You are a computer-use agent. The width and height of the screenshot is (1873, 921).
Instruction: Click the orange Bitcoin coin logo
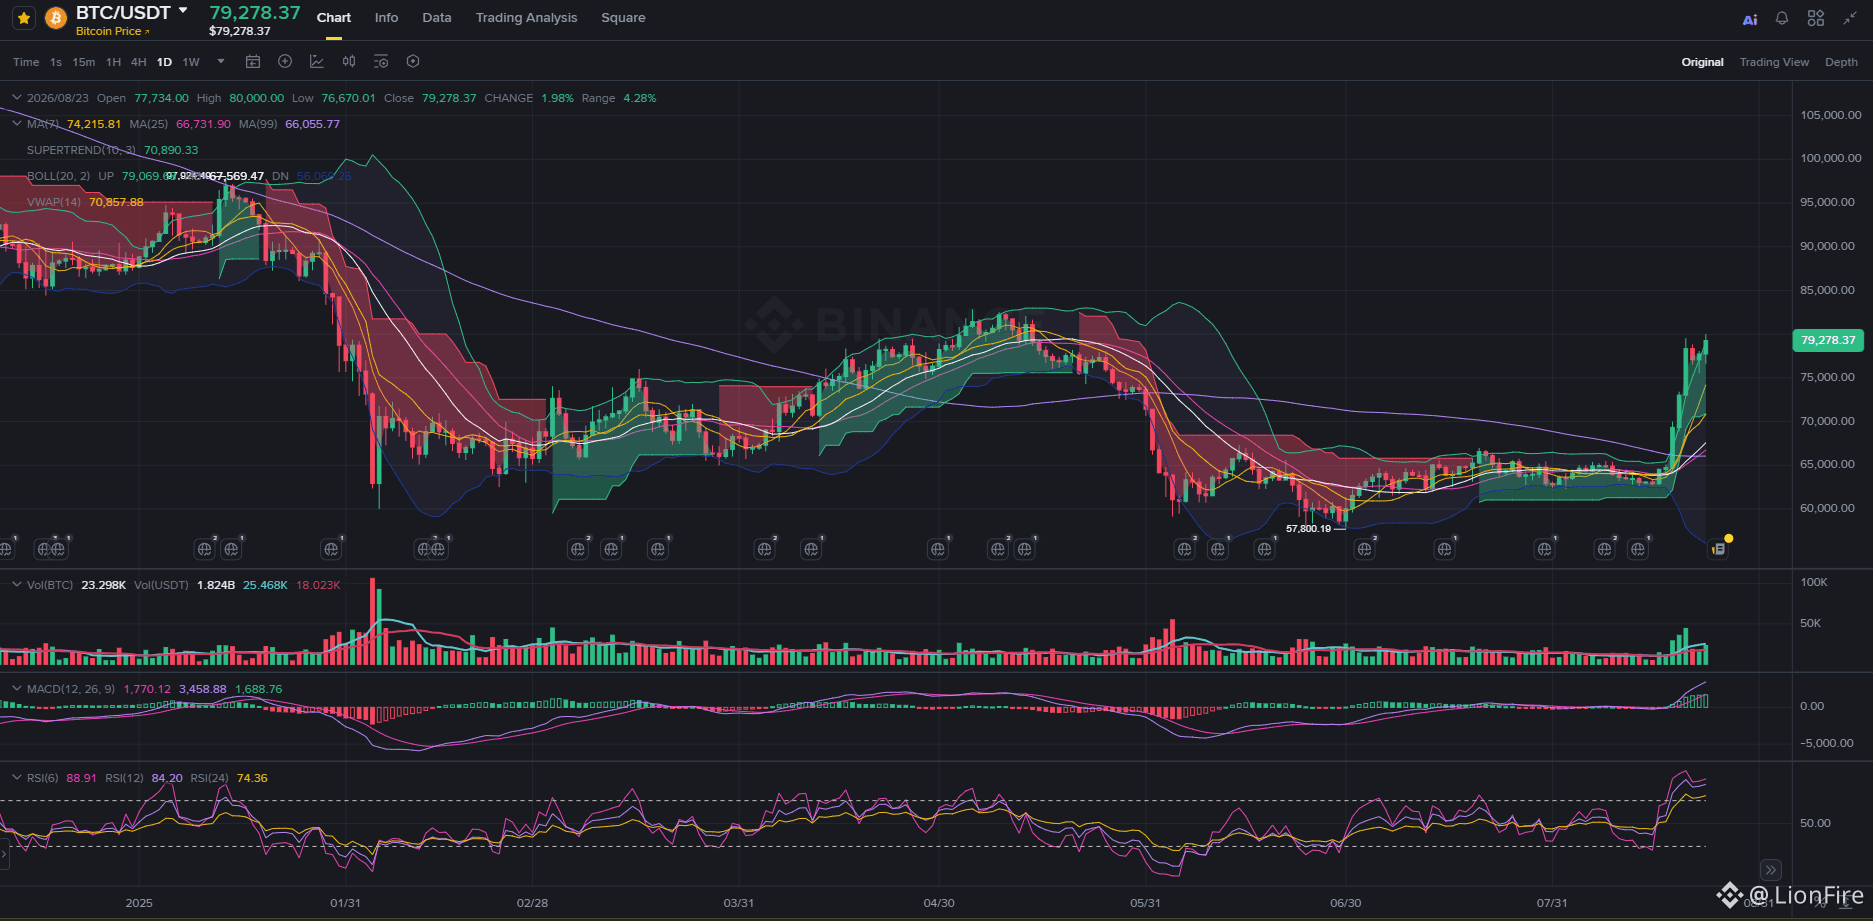coord(56,18)
